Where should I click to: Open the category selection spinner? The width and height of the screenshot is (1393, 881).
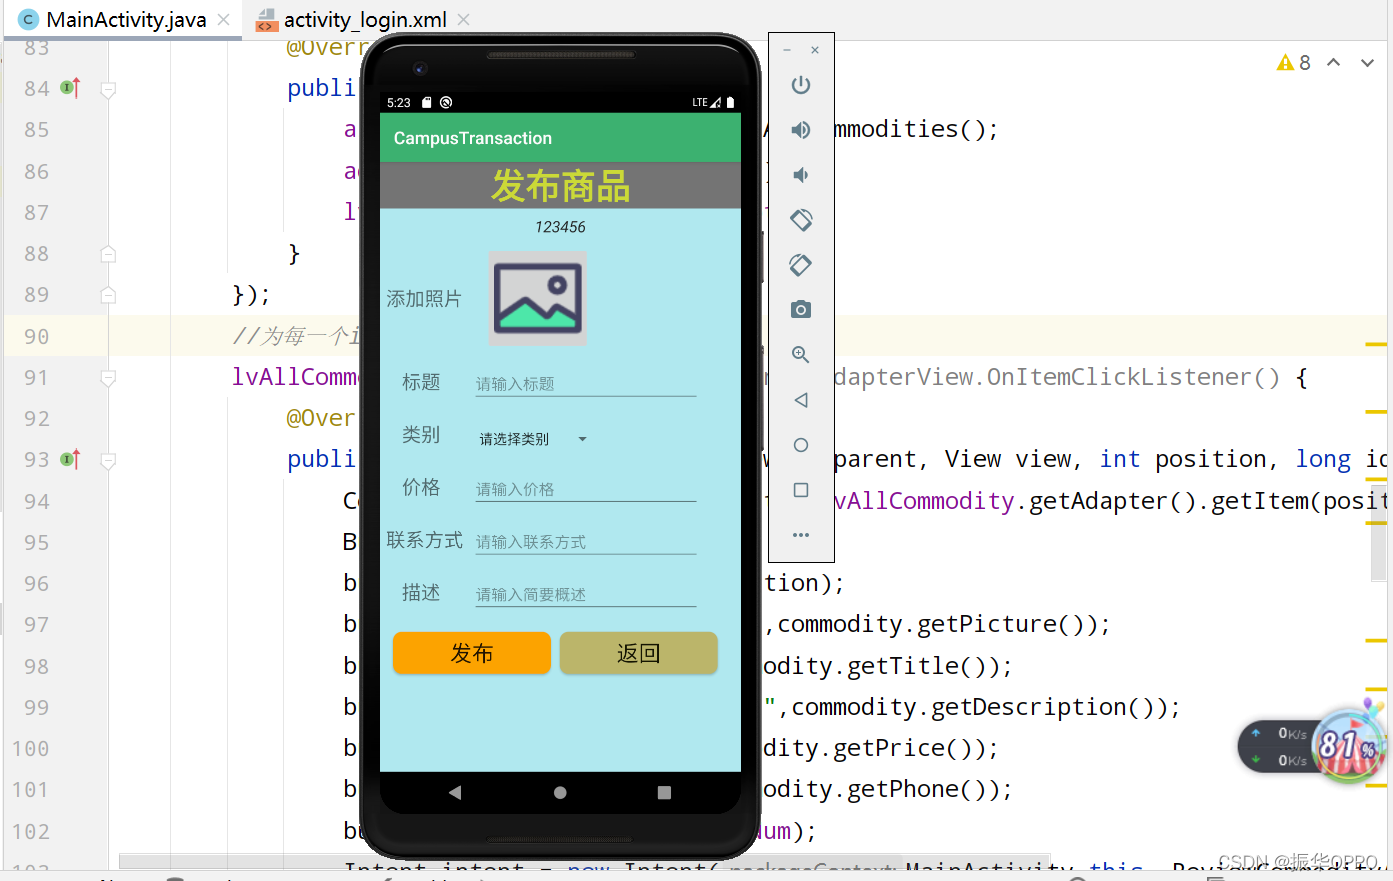pyautogui.click(x=532, y=439)
